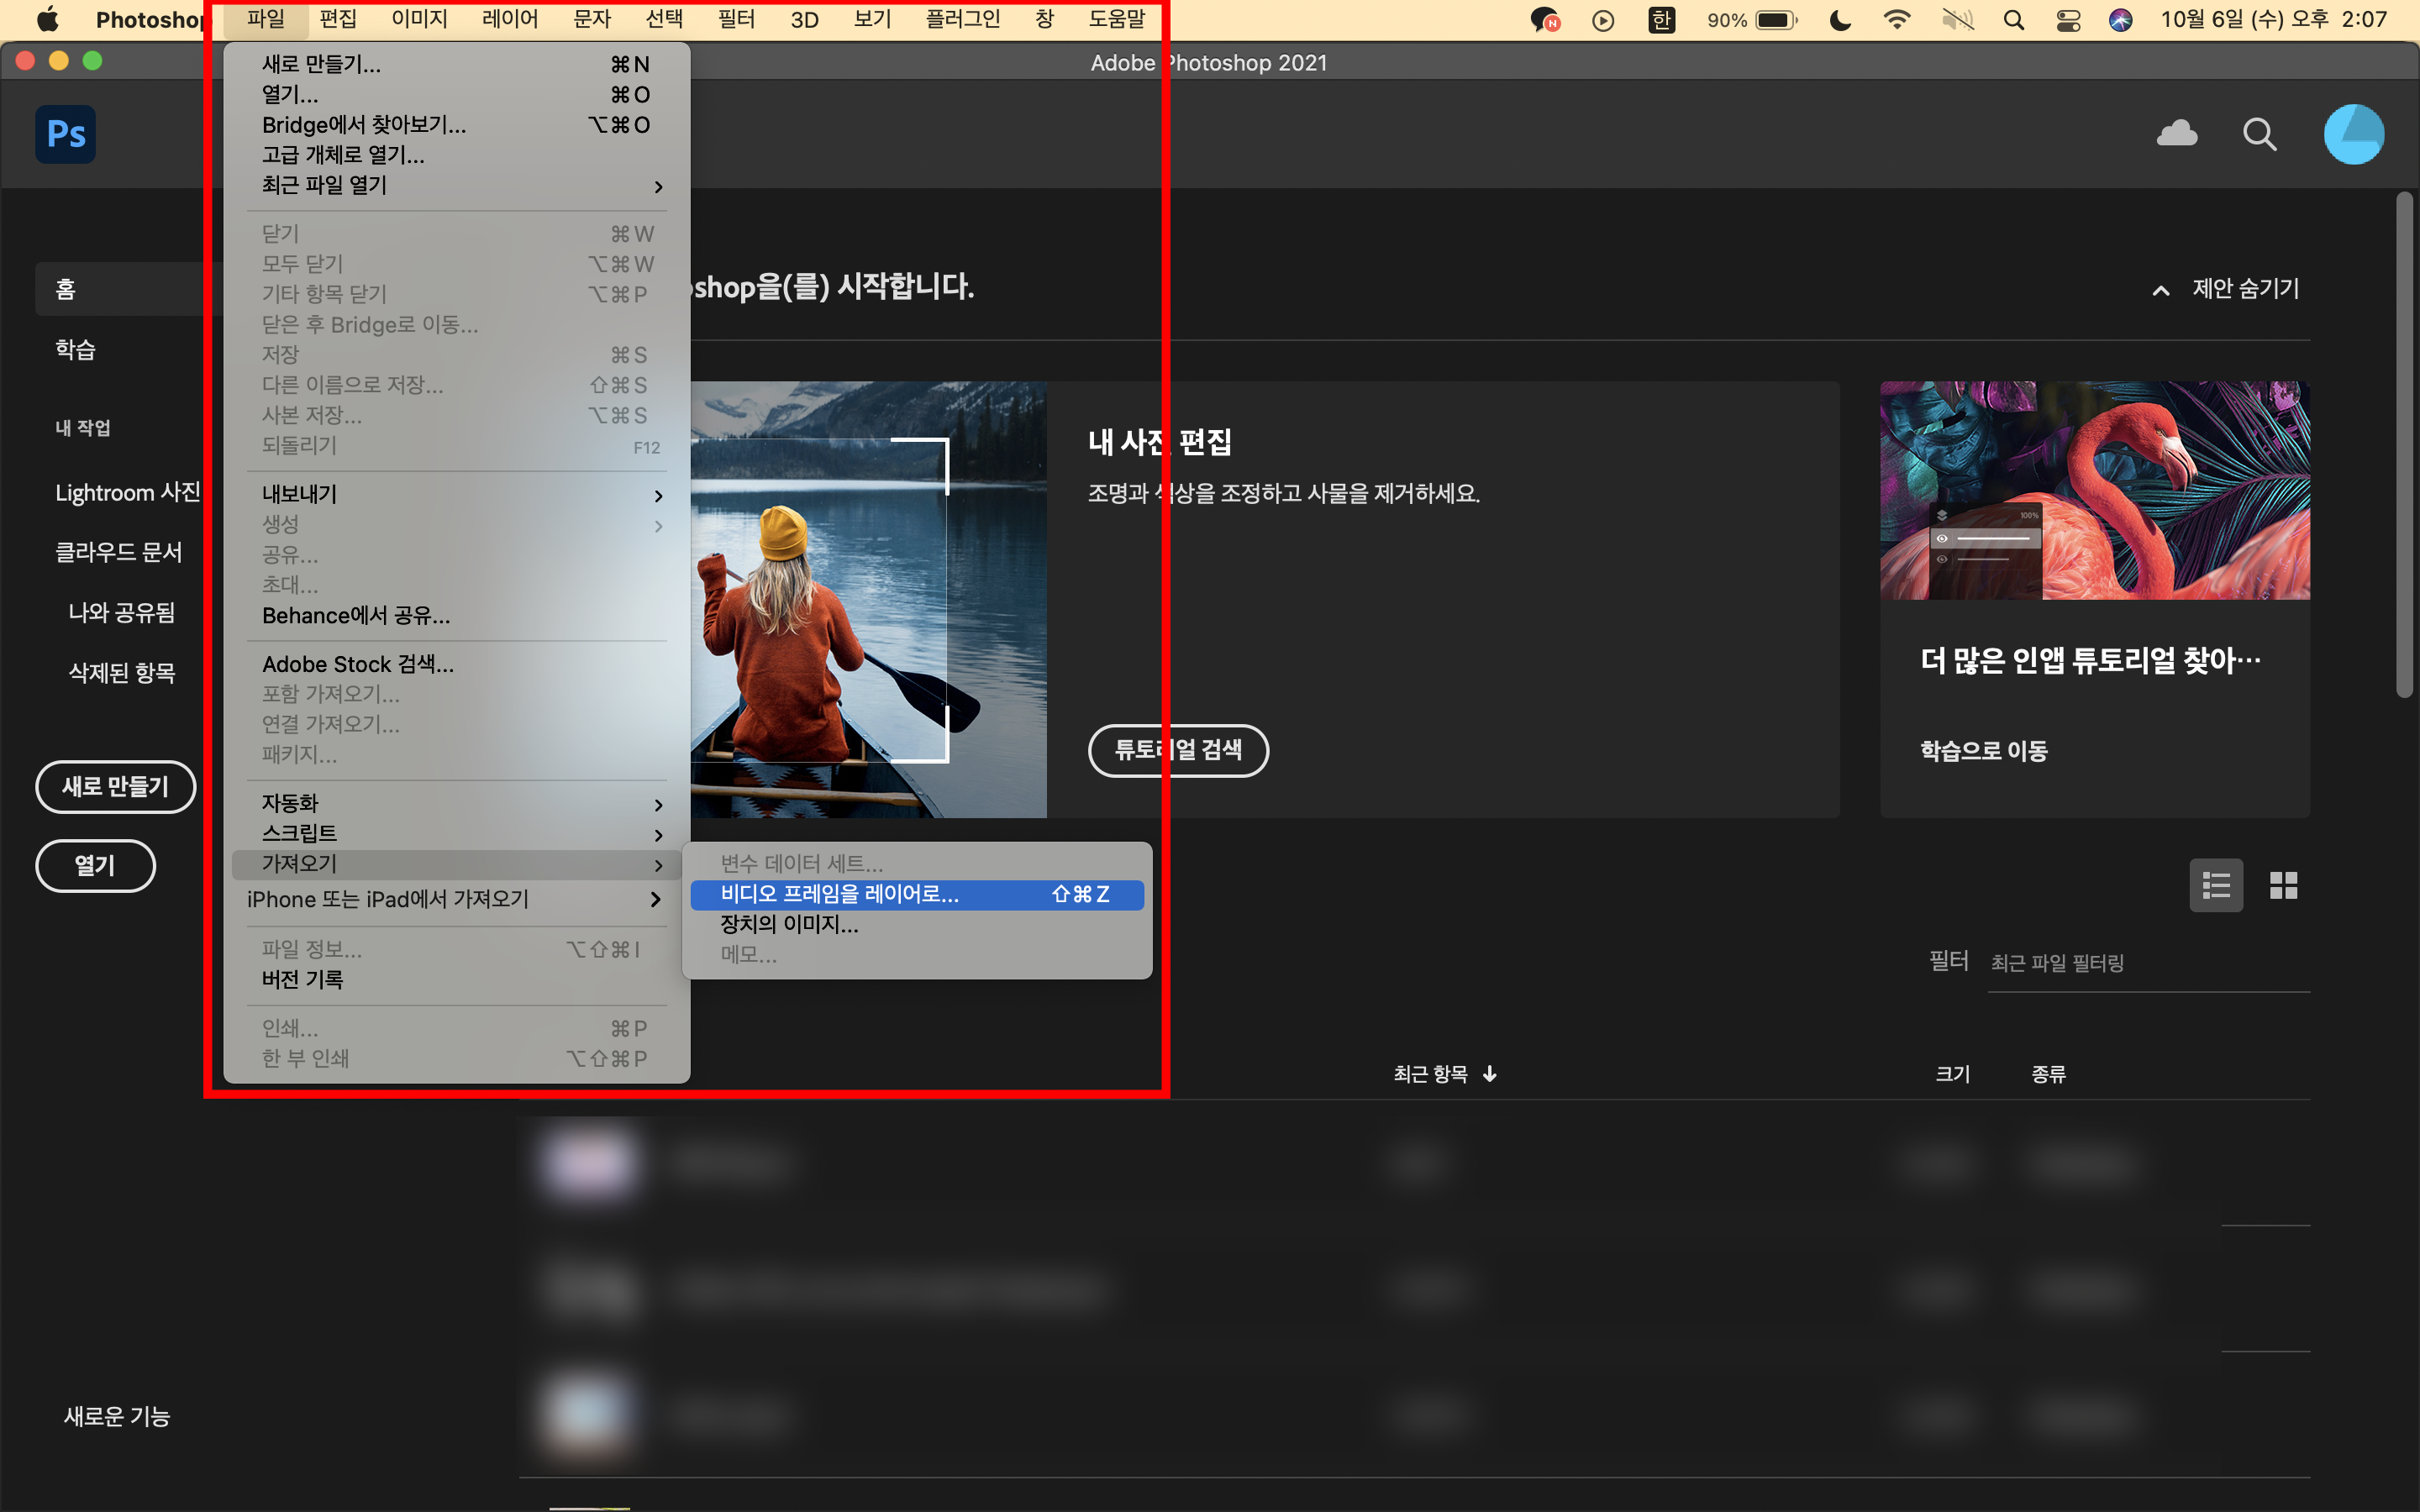Click the Korean input source icon
This screenshot has height=1512, width=2420.
coord(1661,20)
